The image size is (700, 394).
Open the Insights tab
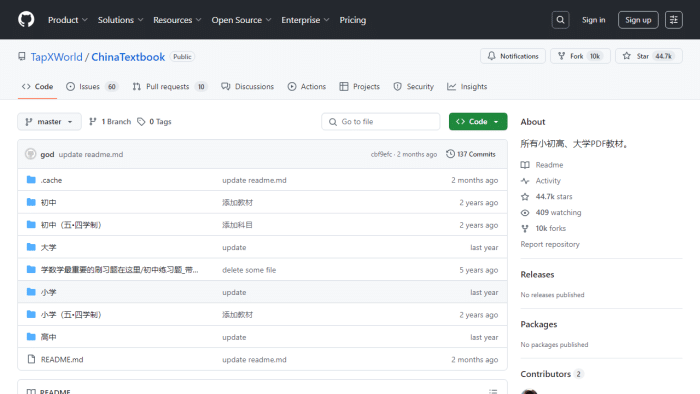[467, 87]
